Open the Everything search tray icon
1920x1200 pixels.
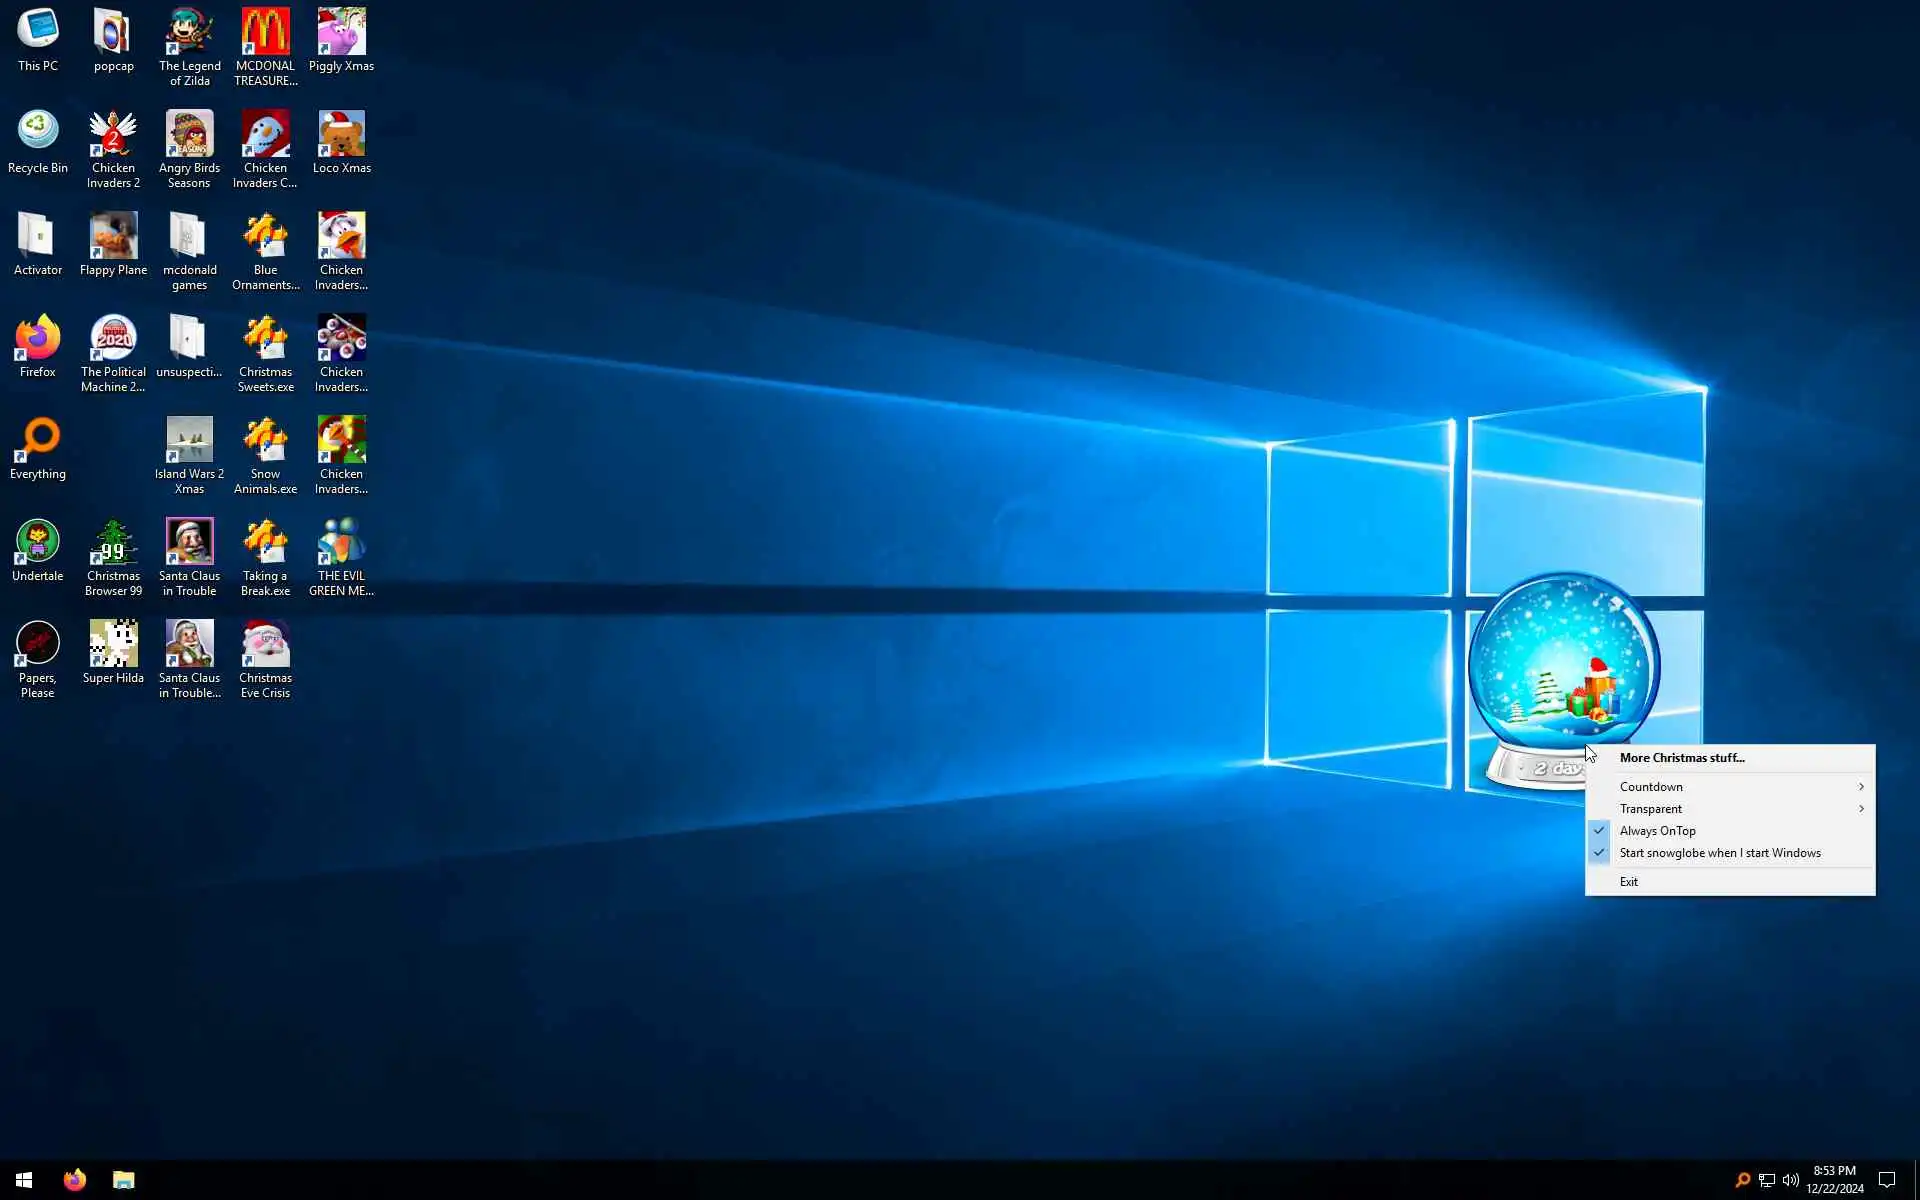pos(1742,1180)
